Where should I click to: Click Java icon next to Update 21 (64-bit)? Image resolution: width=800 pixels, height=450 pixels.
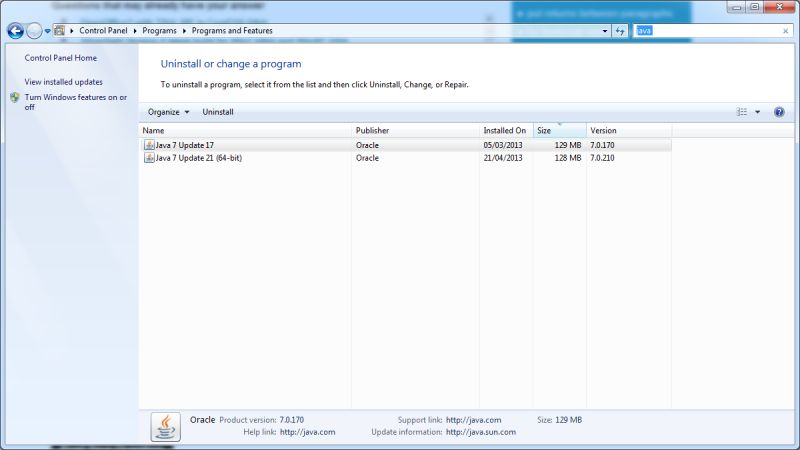149,158
